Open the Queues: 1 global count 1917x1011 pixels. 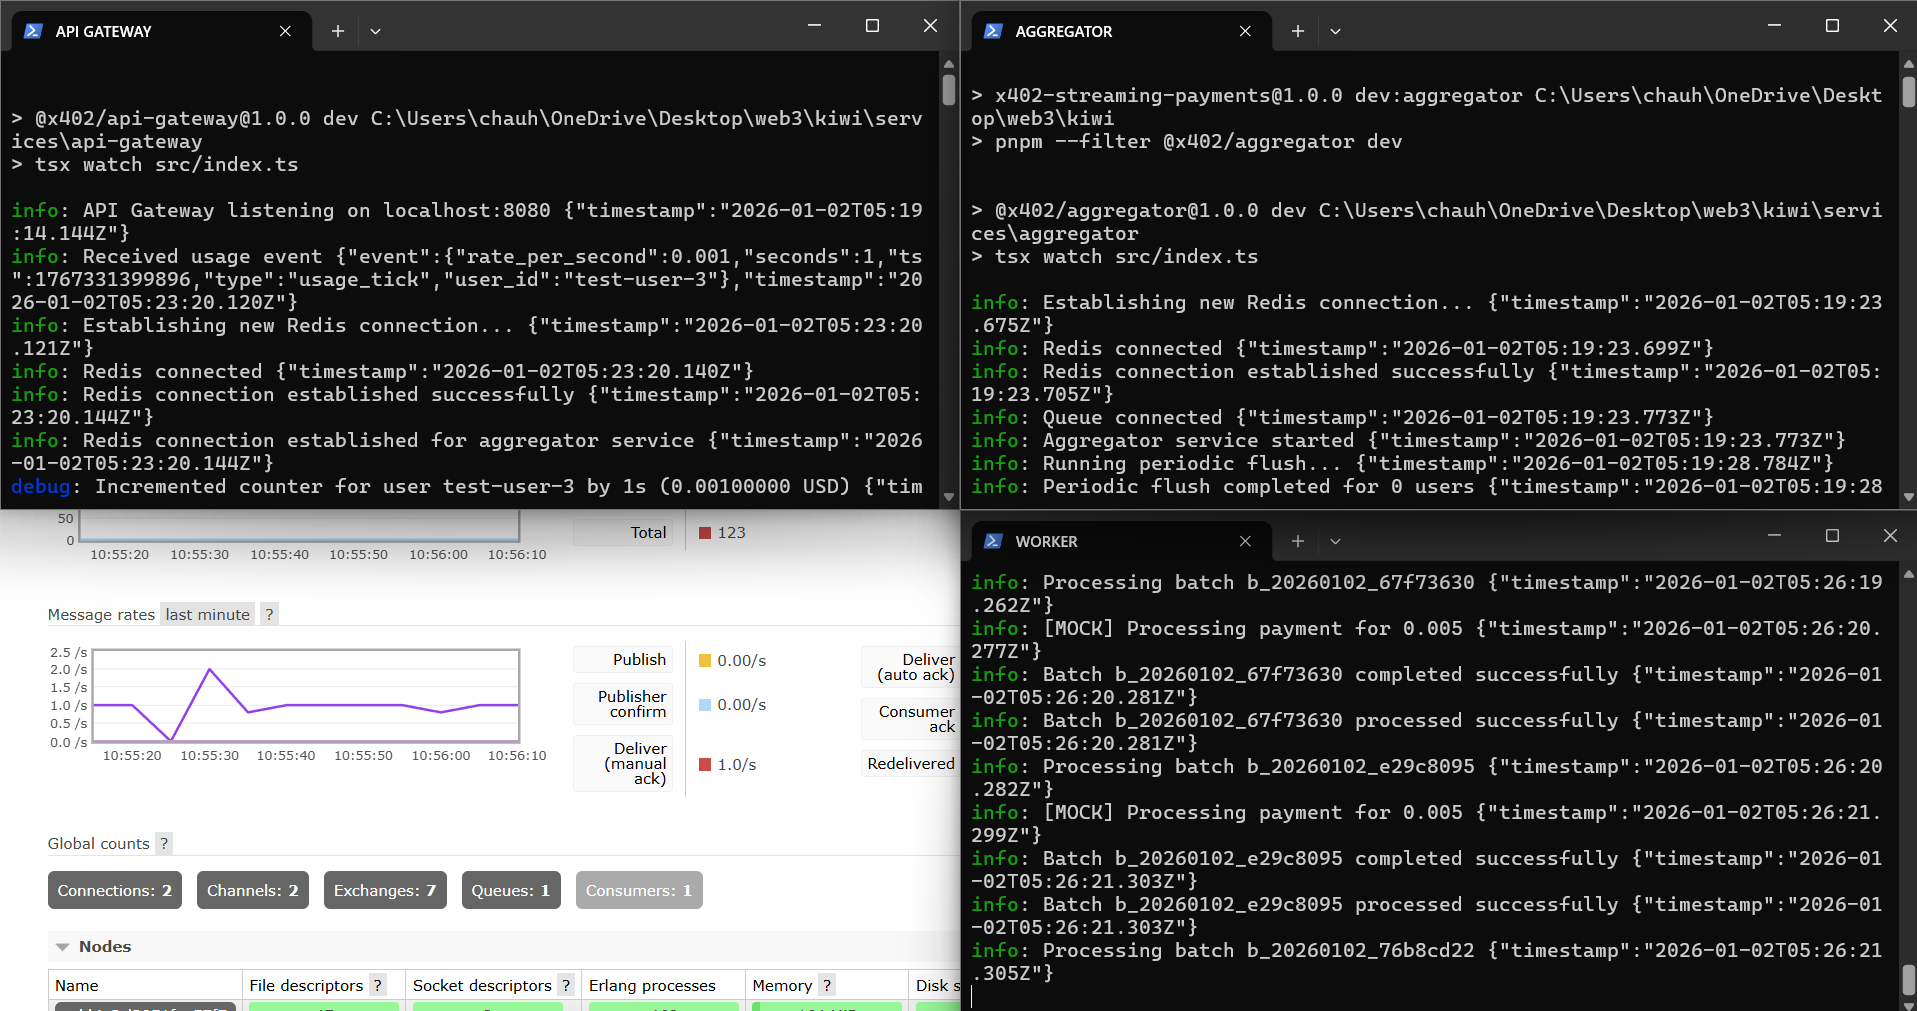click(x=510, y=890)
